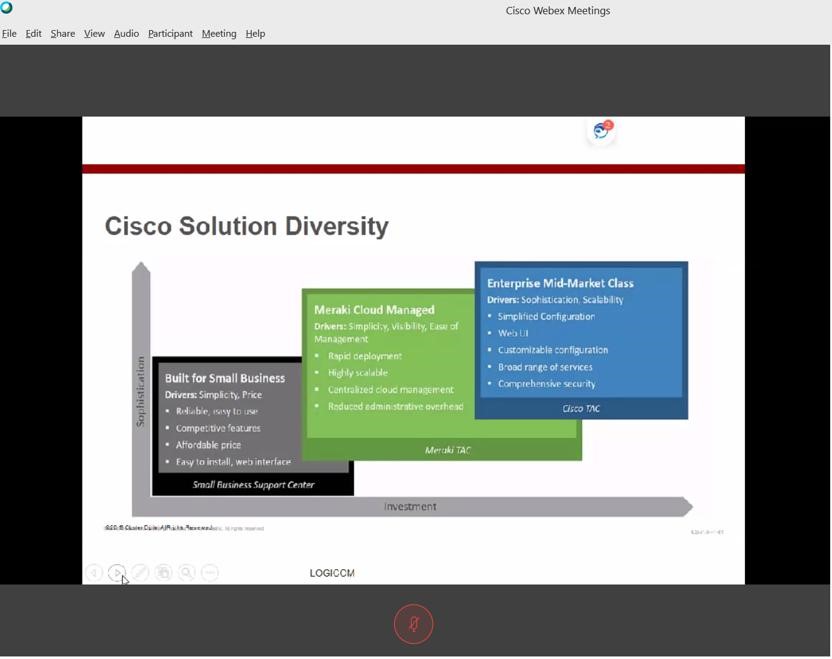Click 'Simplified Configuration' bullet
The width and height of the screenshot is (832, 659).
[546, 316]
